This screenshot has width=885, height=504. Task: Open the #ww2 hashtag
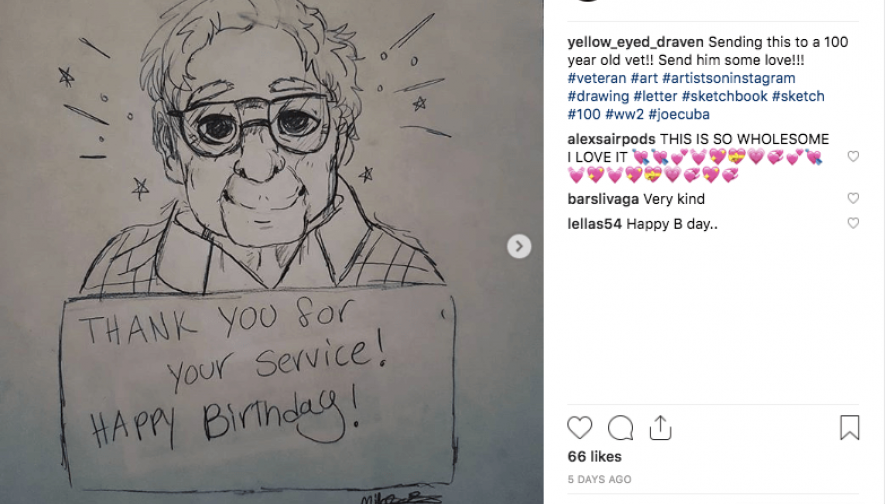[623, 114]
